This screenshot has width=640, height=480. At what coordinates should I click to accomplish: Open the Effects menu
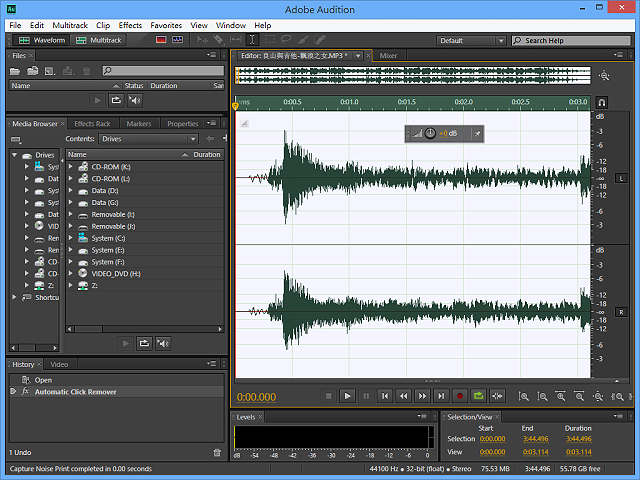point(130,25)
